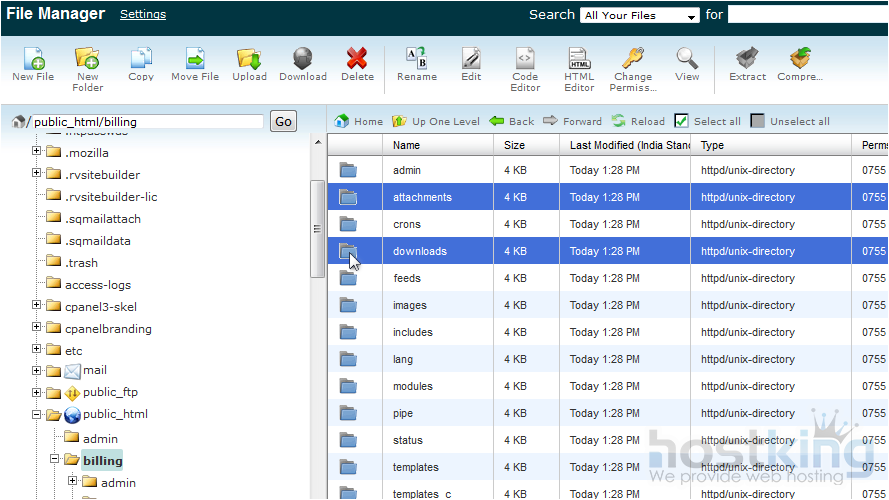Click the New File icon

tap(33, 59)
